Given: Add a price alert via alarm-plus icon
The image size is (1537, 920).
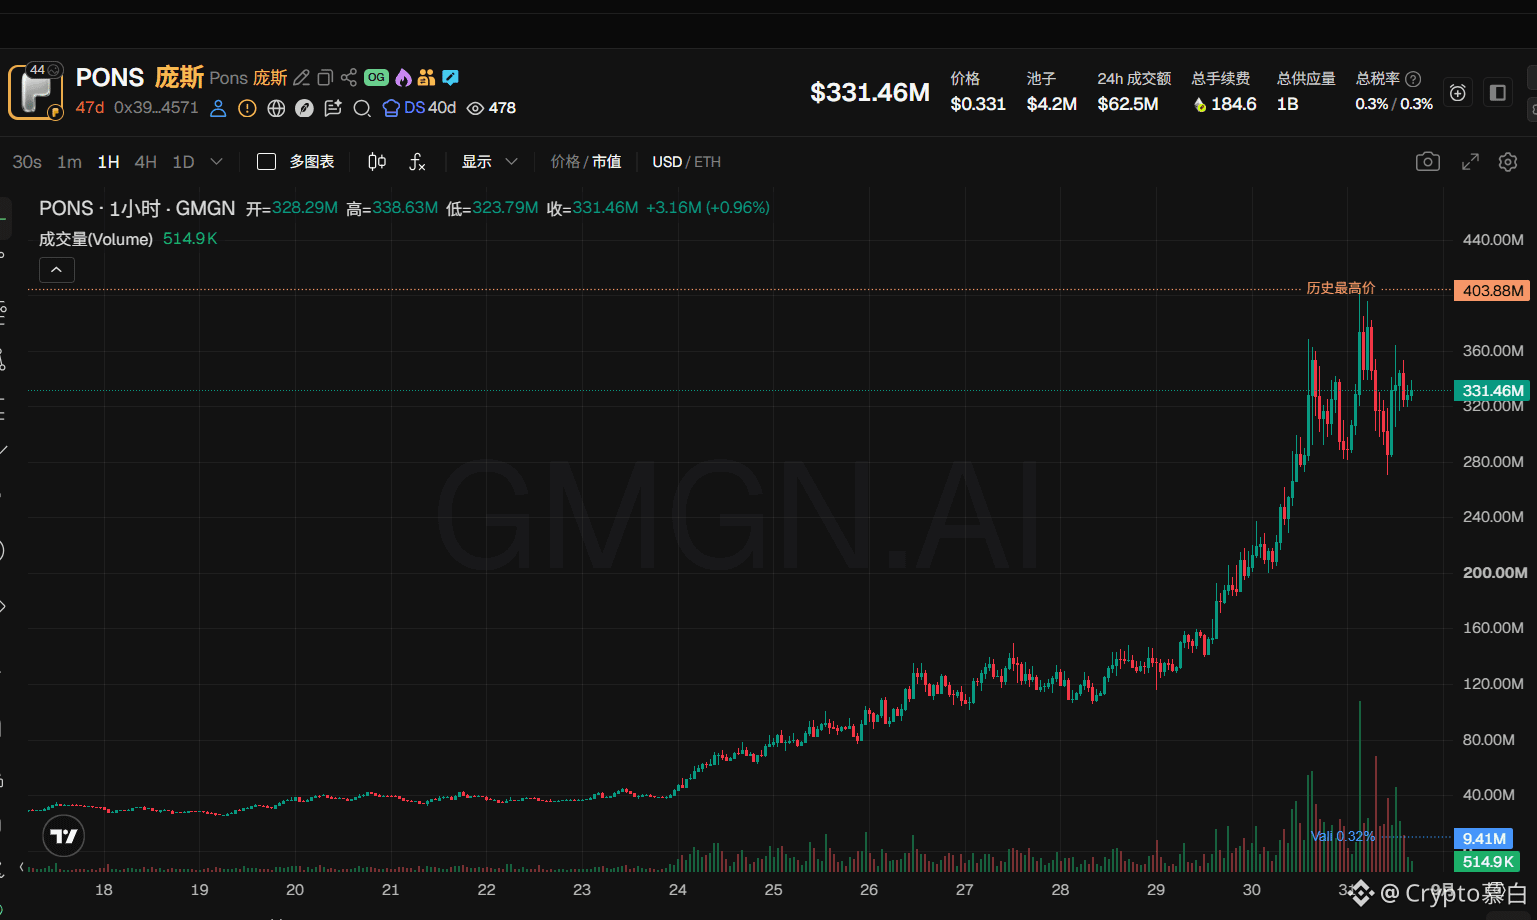Looking at the screenshot, I should point(1458,93).
